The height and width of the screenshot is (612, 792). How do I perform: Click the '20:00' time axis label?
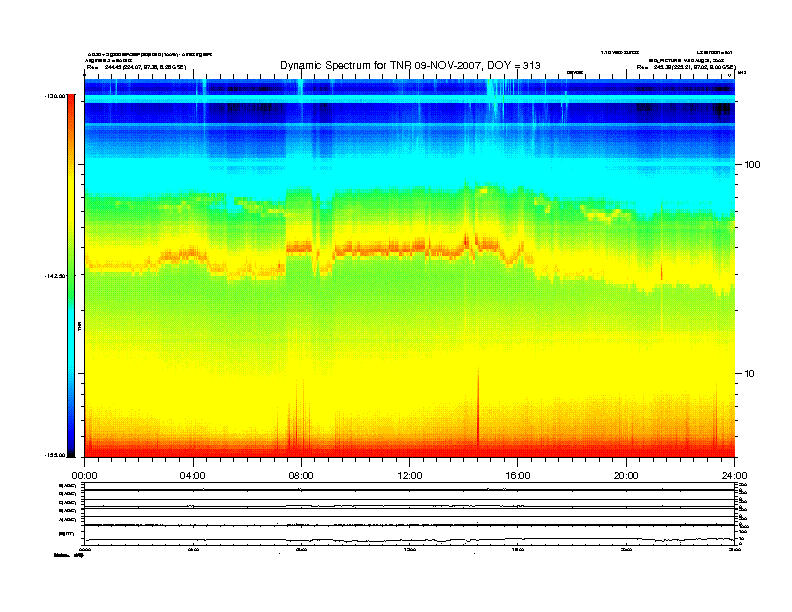(626, 476)
